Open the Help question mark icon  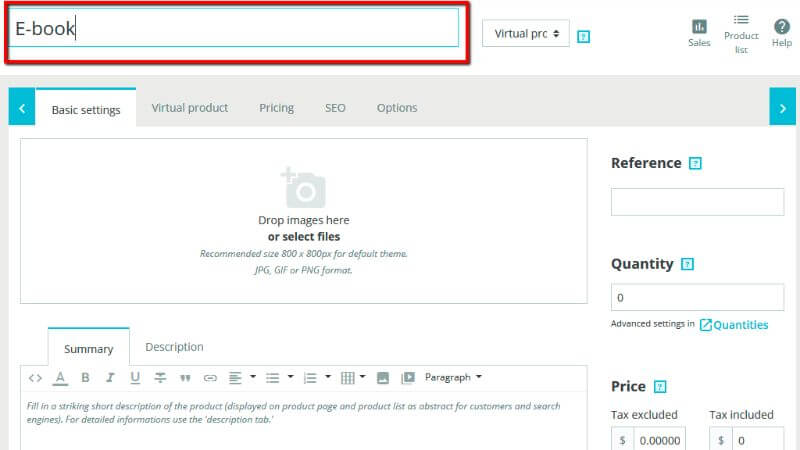click(782, 27)
